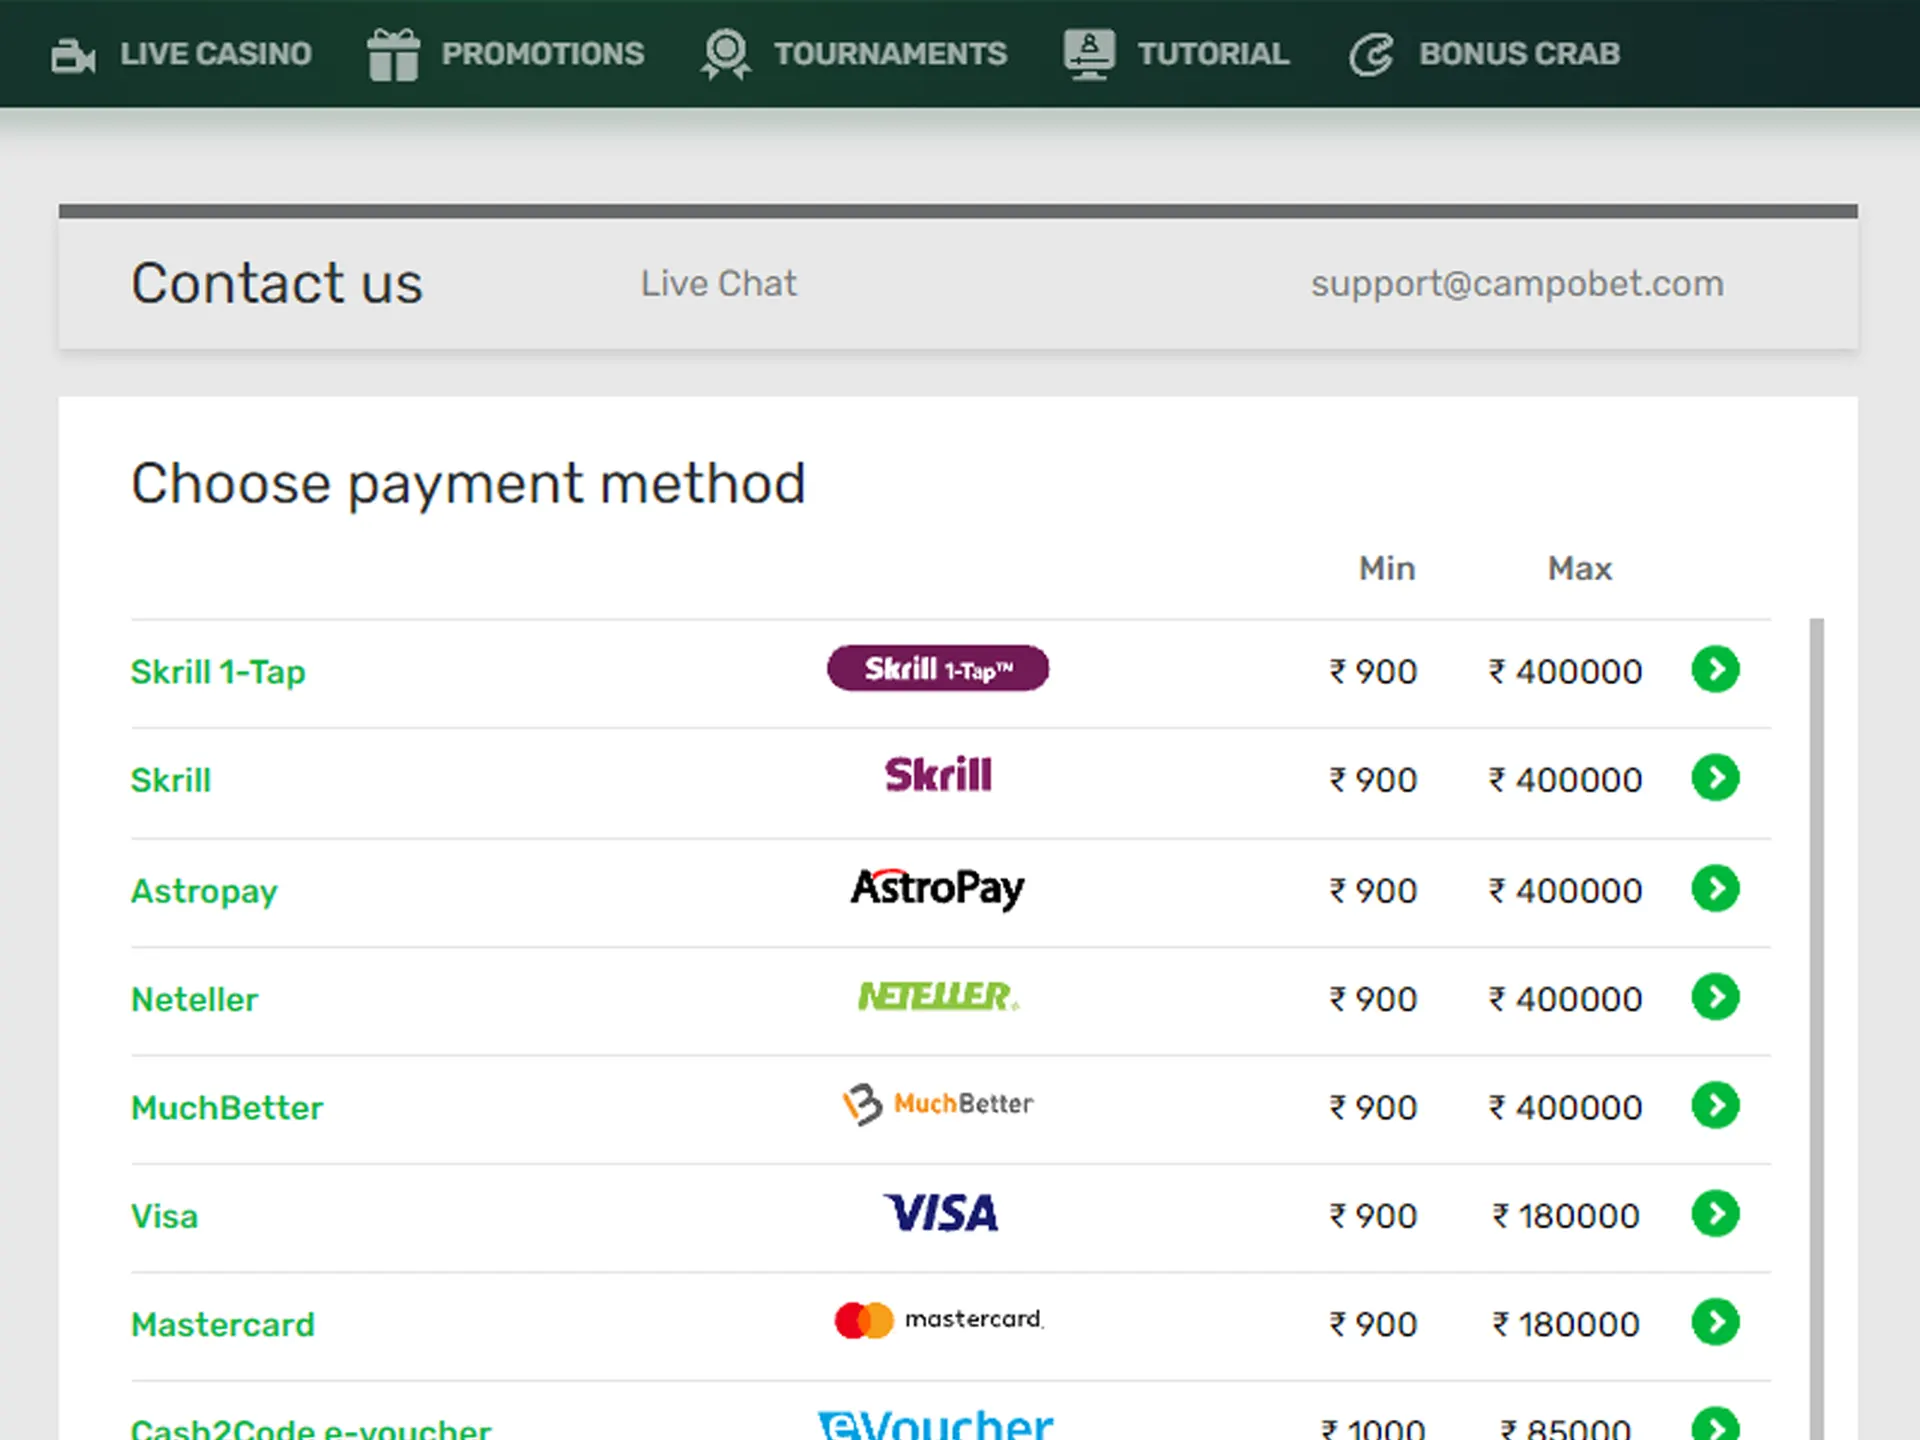Click the Promotions gift icon
This screenshot has width=1920, height=1440.
coord(393,55)
